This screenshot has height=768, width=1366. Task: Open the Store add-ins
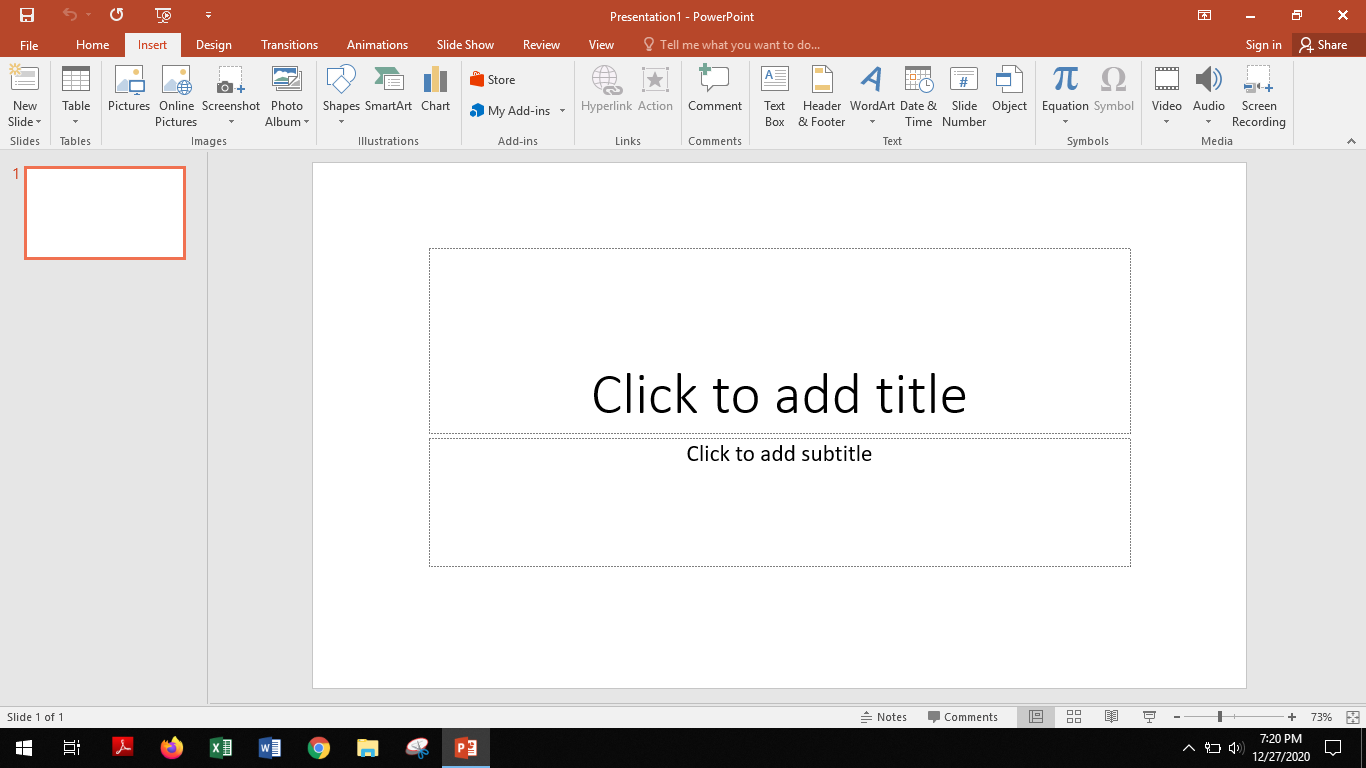(x=492, y=79)
